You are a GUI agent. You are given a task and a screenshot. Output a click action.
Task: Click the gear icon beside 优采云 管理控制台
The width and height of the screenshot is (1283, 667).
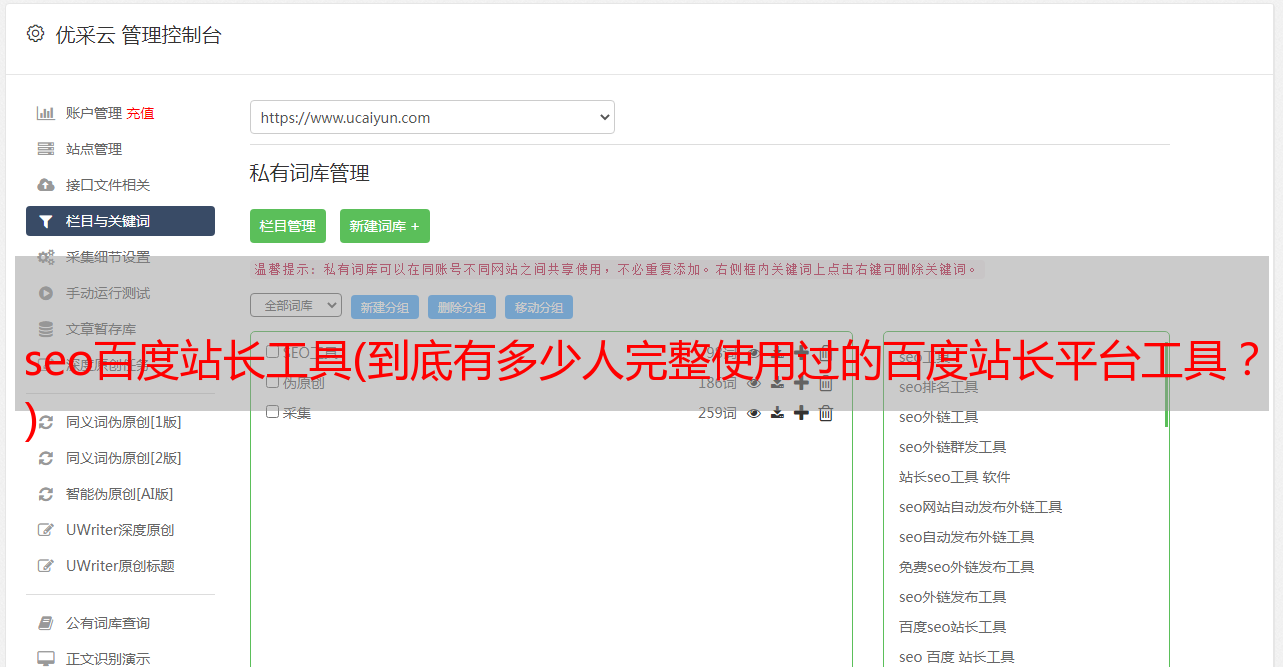35,34
